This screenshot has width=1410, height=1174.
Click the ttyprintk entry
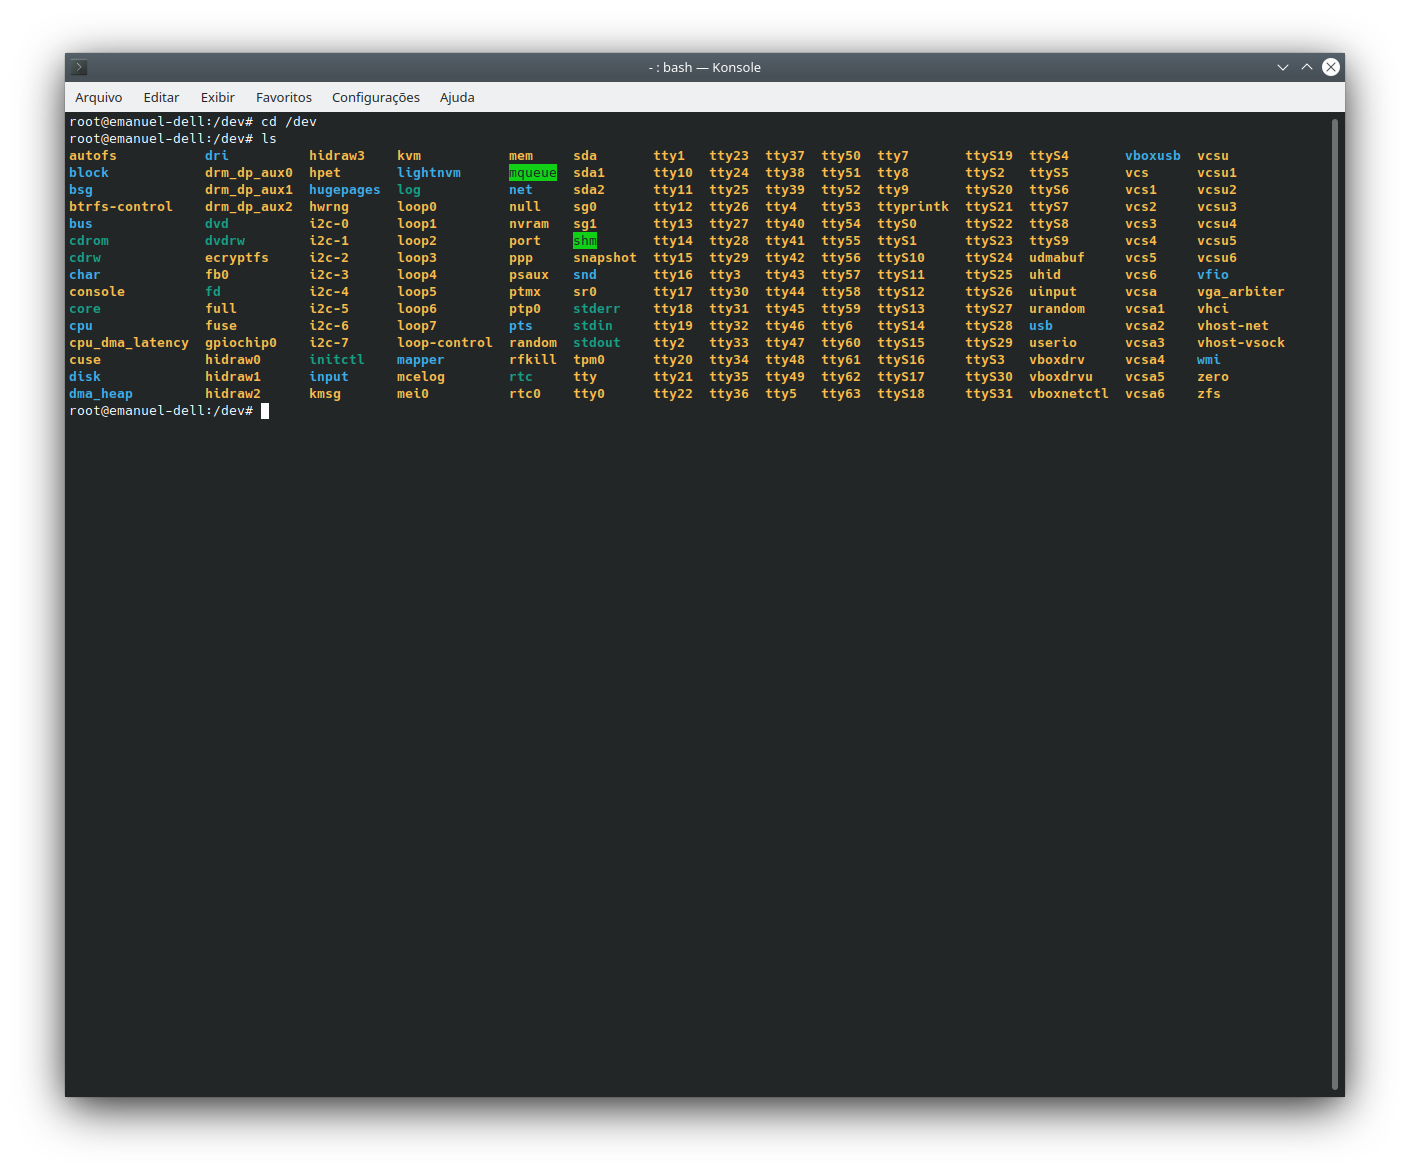[913, 207]
